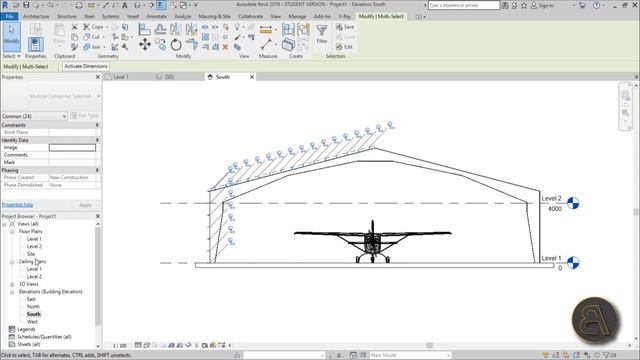Screen dimensions: 640x360
Task: Collapse the Elevations (Building Elevation) node
Action: click(12, 292)
